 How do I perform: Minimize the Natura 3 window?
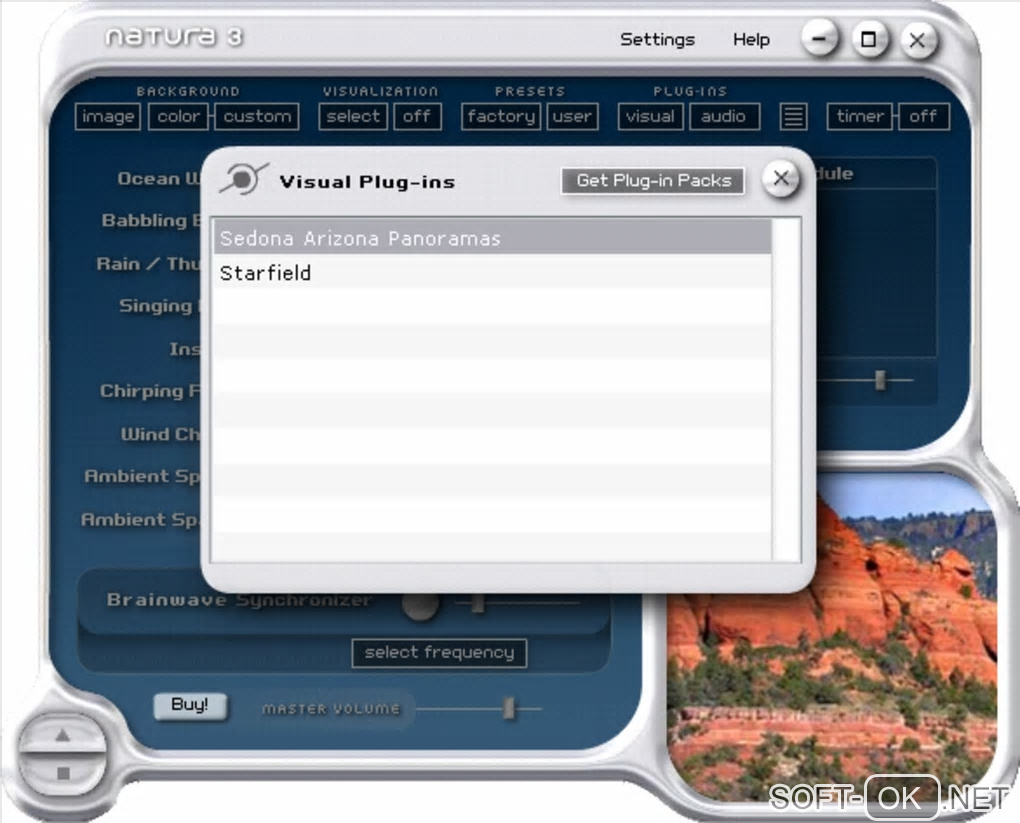pyautogui.click(x=819, y=39)
